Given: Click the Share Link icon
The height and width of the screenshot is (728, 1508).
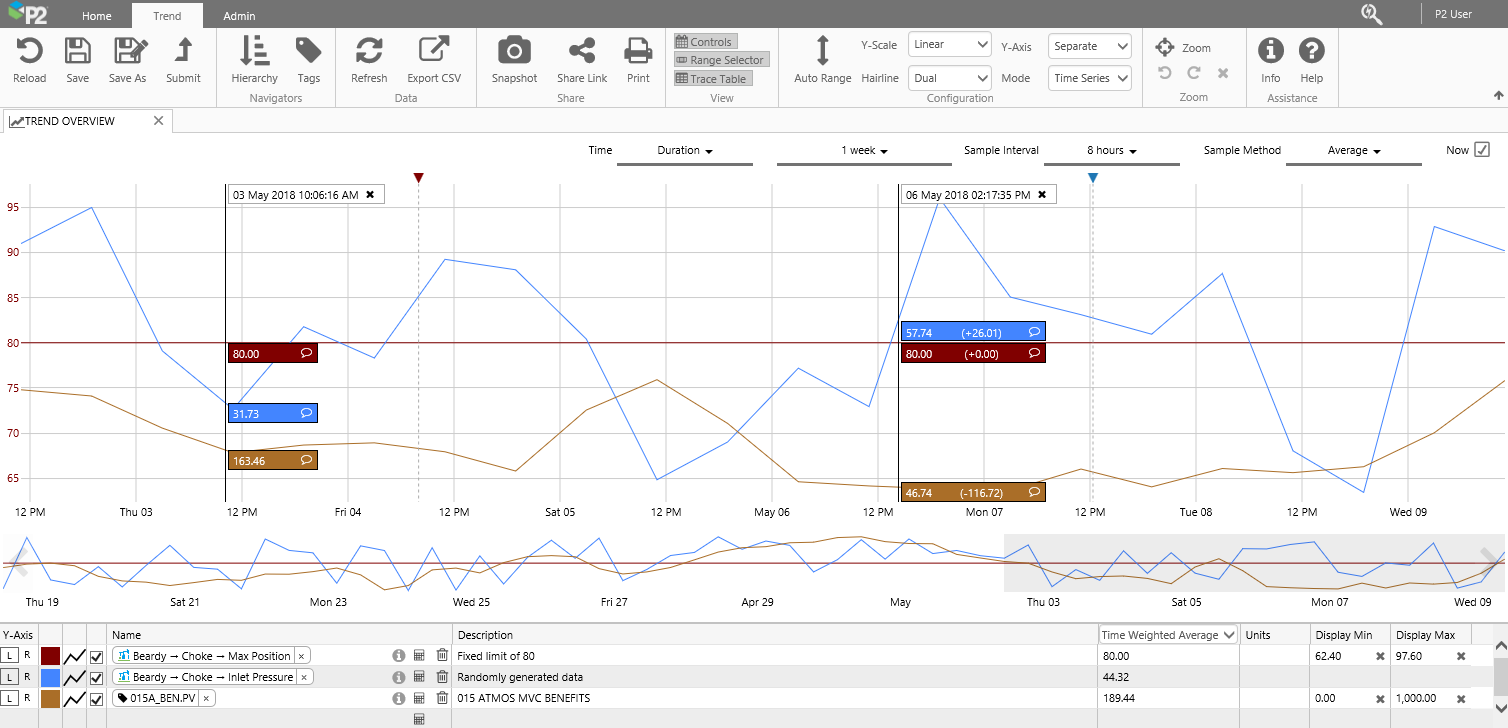Looking at the screenshot, I should point(581,52).
